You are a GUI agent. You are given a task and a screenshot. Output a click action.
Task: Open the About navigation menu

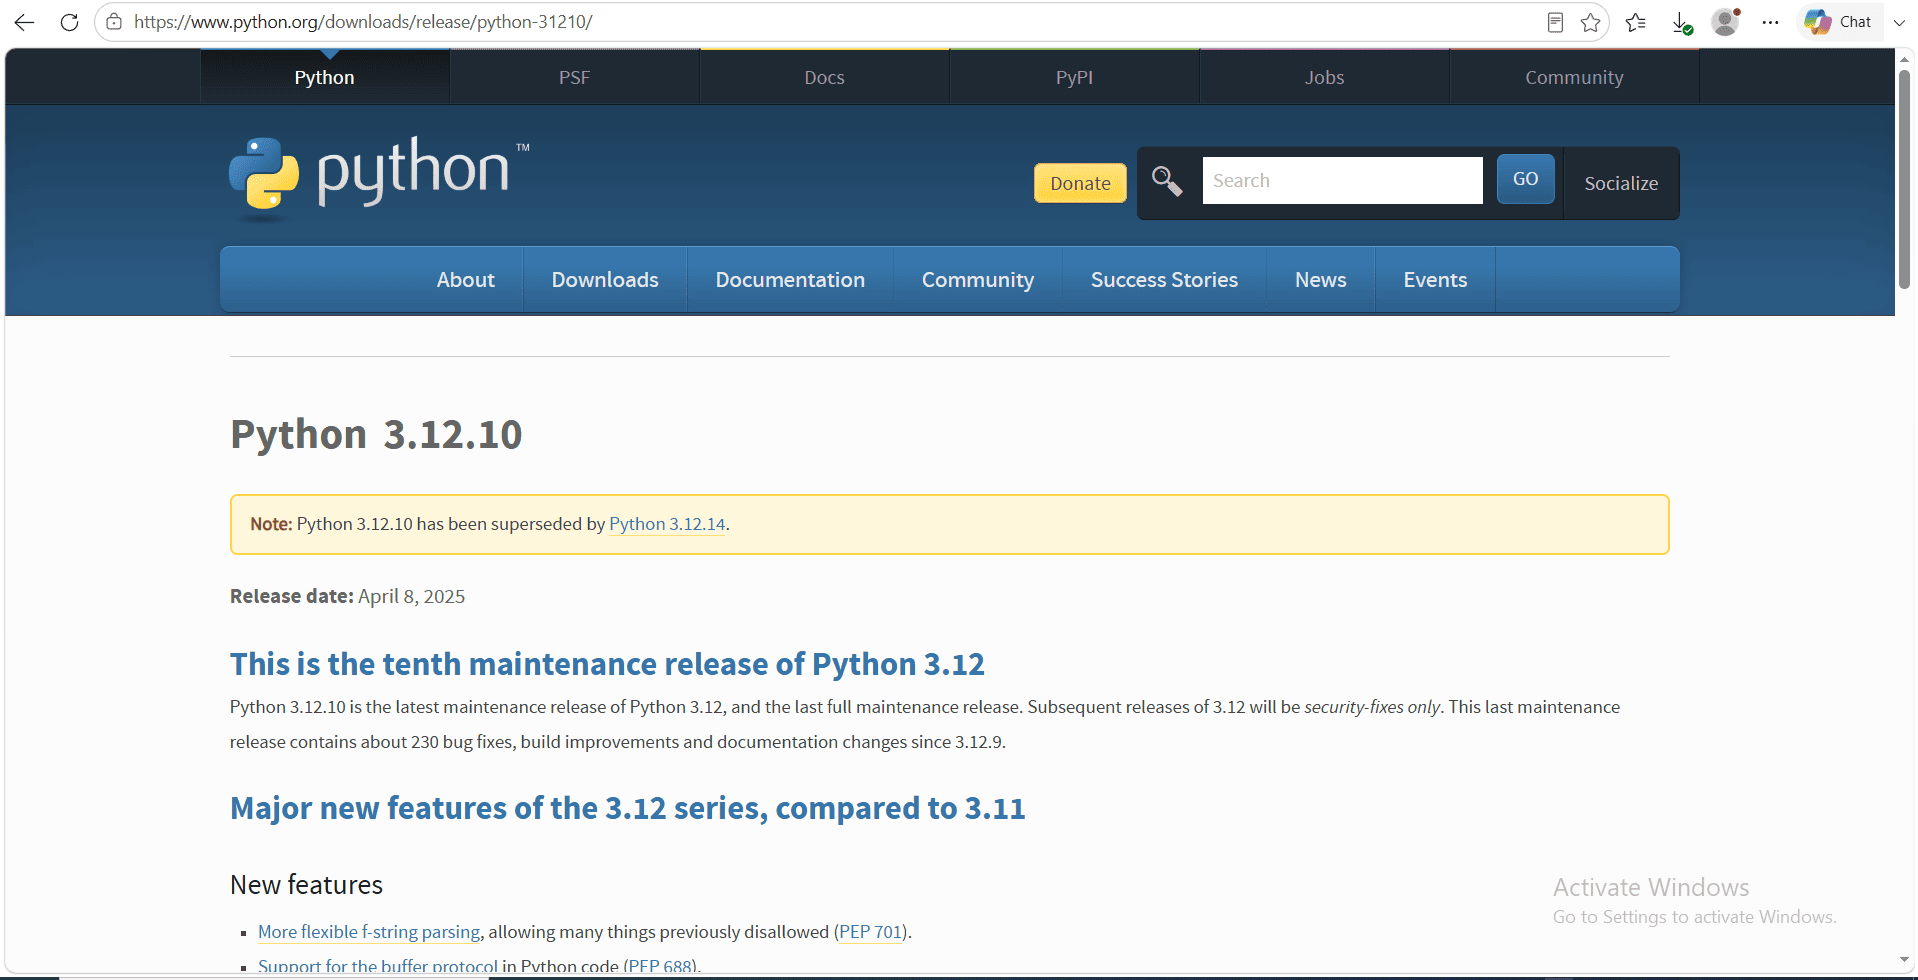click(x=465, y=280)
